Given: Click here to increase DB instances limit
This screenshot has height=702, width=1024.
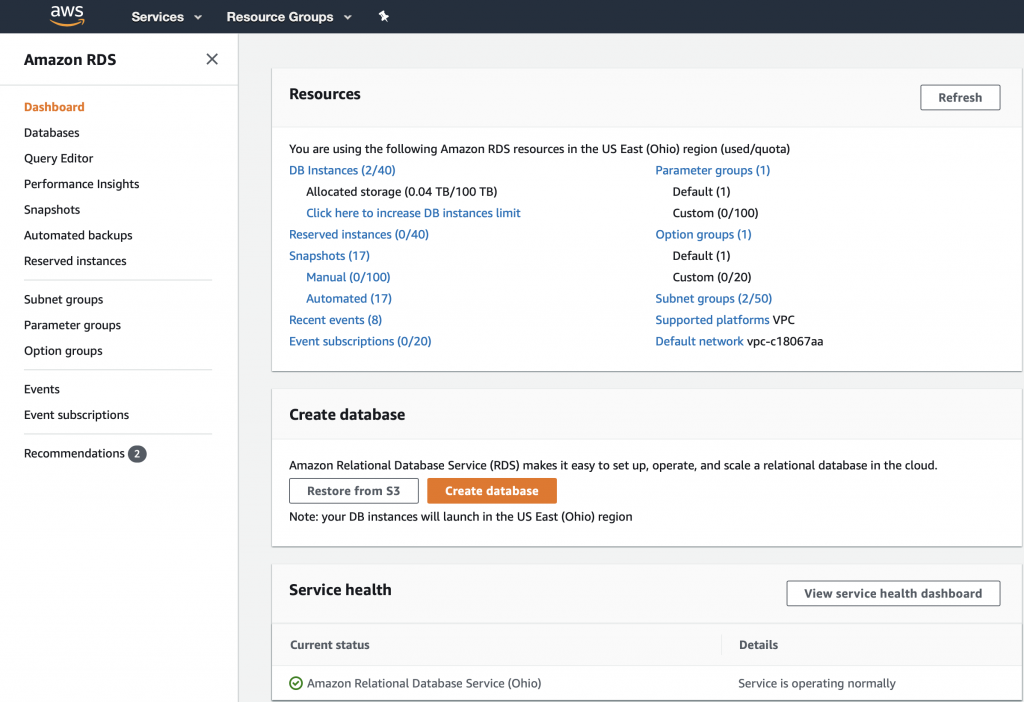Looking at the screenshot, I should 413,213.
